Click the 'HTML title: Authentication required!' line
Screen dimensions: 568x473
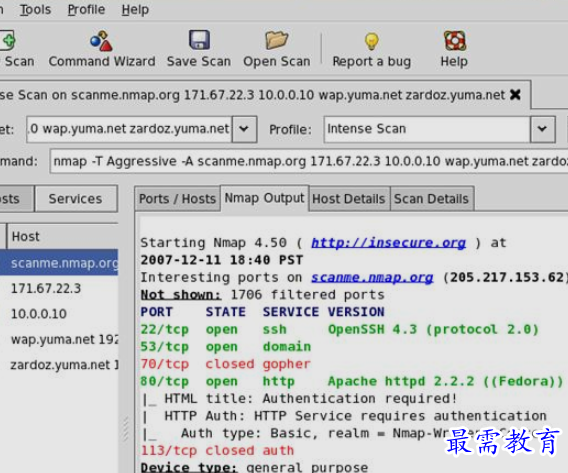coord(299,399)
